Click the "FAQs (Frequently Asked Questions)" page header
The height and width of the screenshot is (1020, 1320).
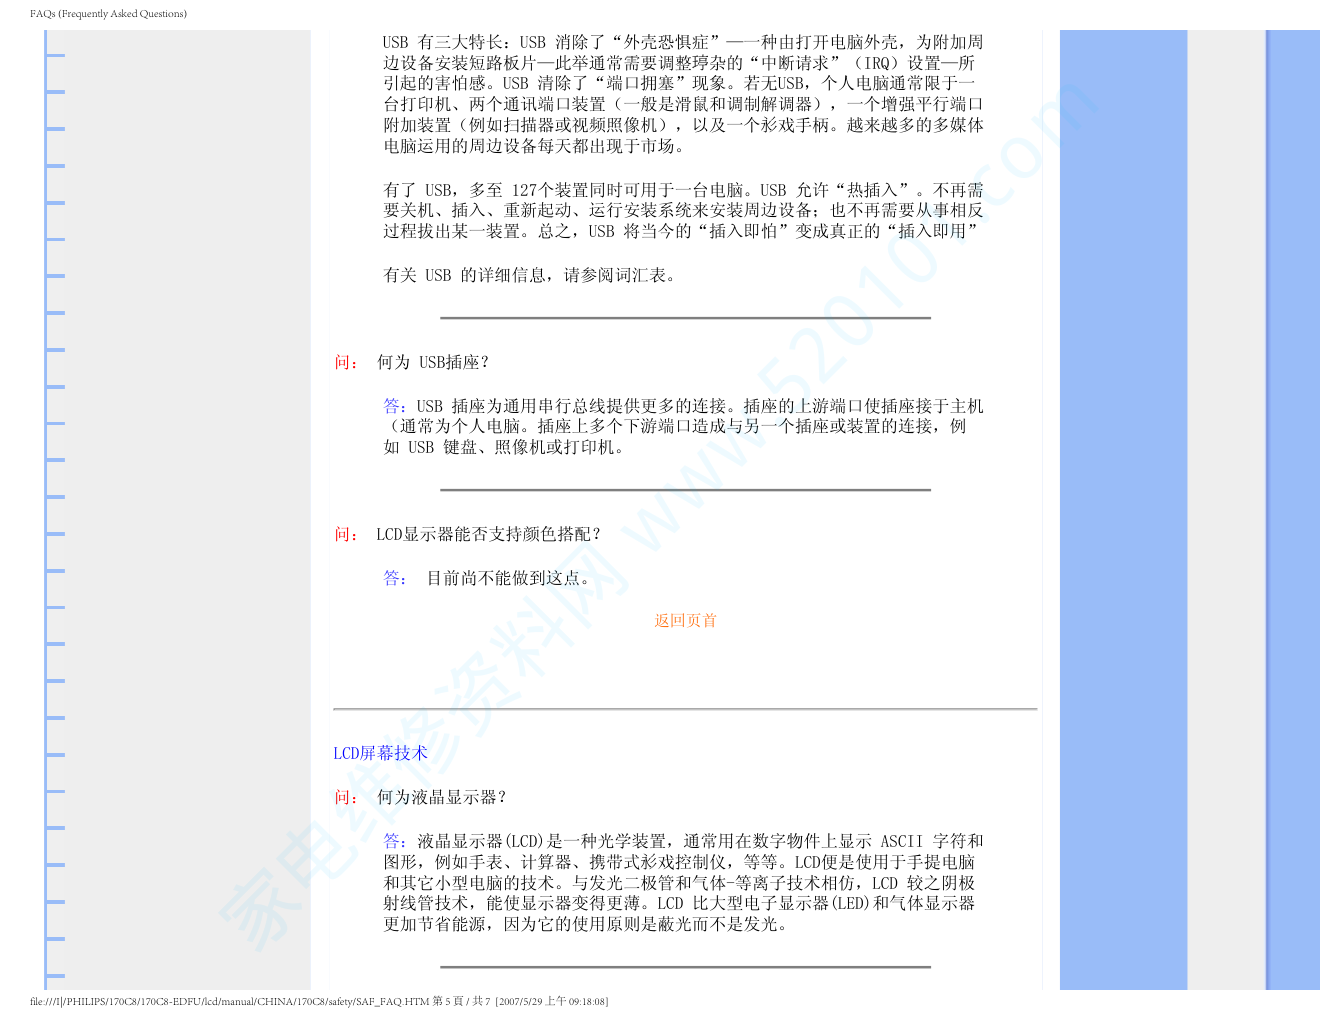click(108, 14)
